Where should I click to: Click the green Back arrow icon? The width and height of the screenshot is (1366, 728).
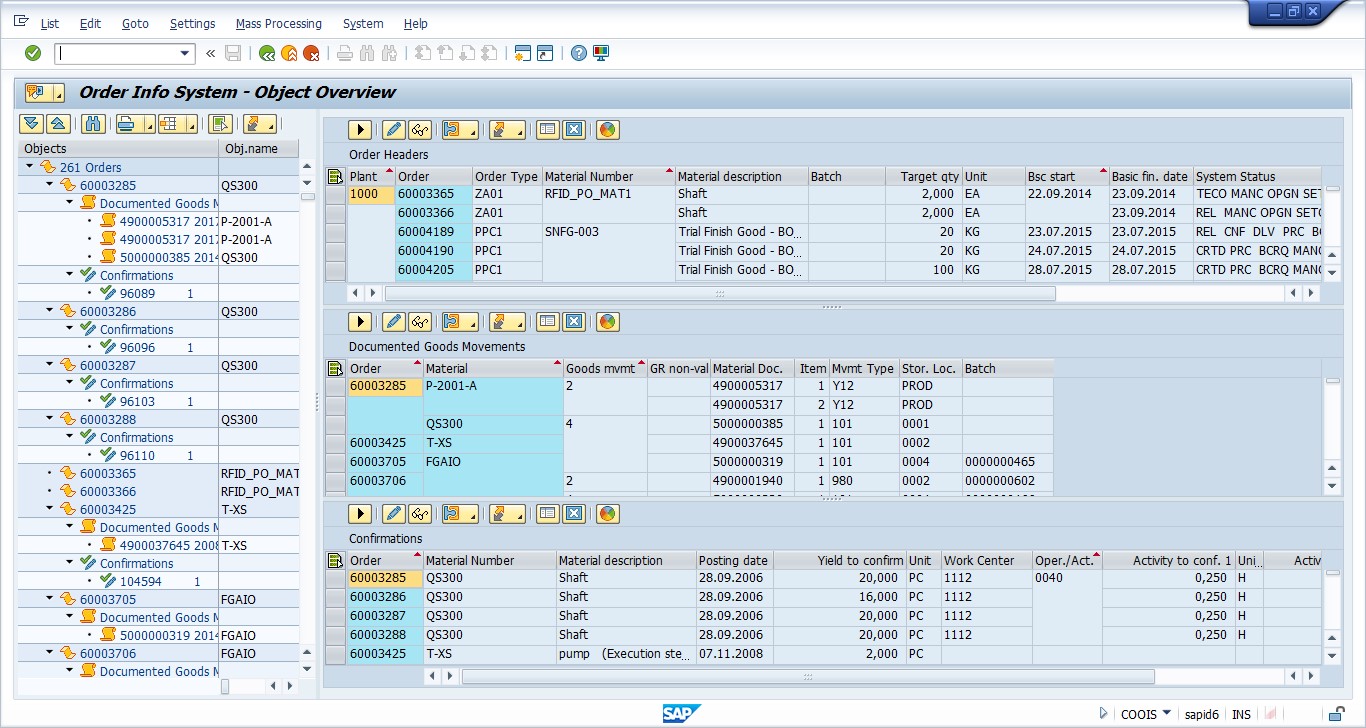coord(267,53)
